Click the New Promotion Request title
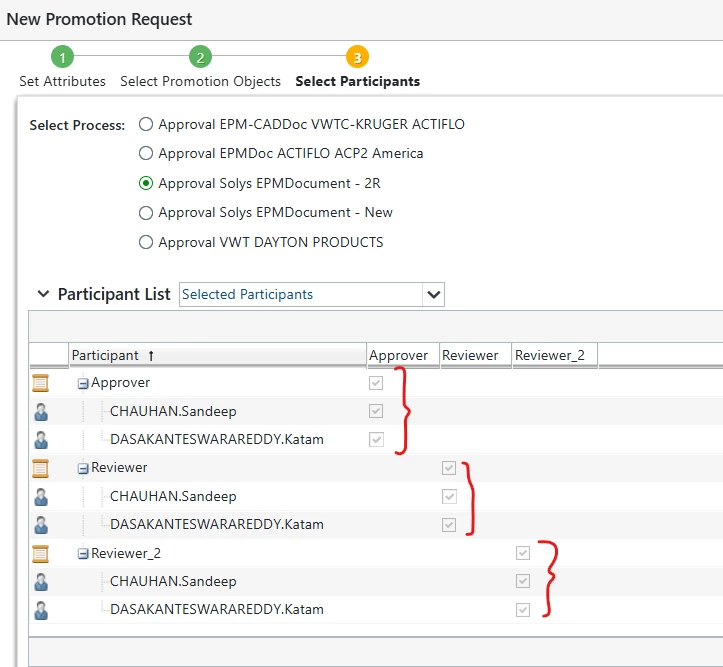 tap(99, 19)
